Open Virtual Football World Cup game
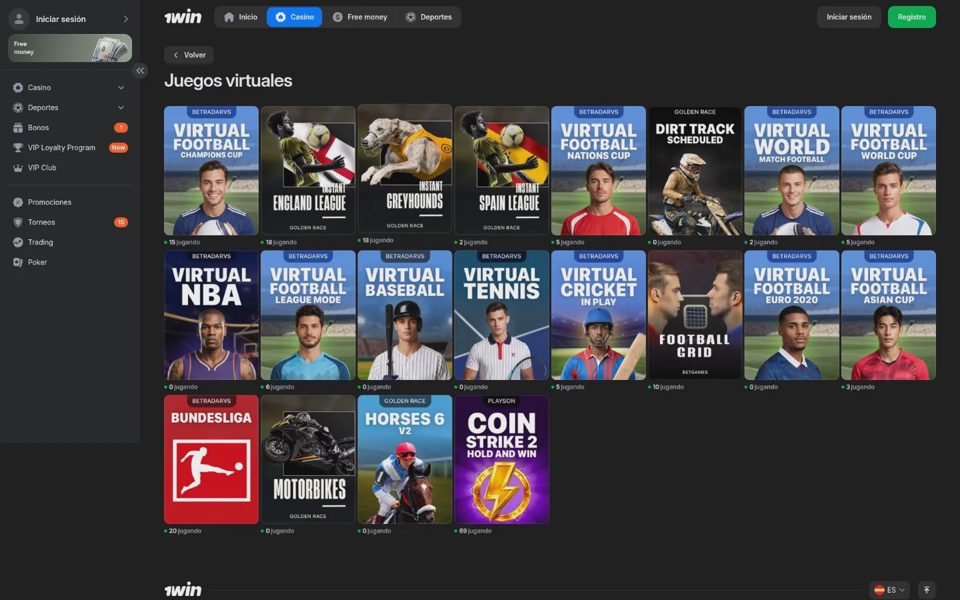The height and width of the screenshot is (600, 960). [888, 171]
